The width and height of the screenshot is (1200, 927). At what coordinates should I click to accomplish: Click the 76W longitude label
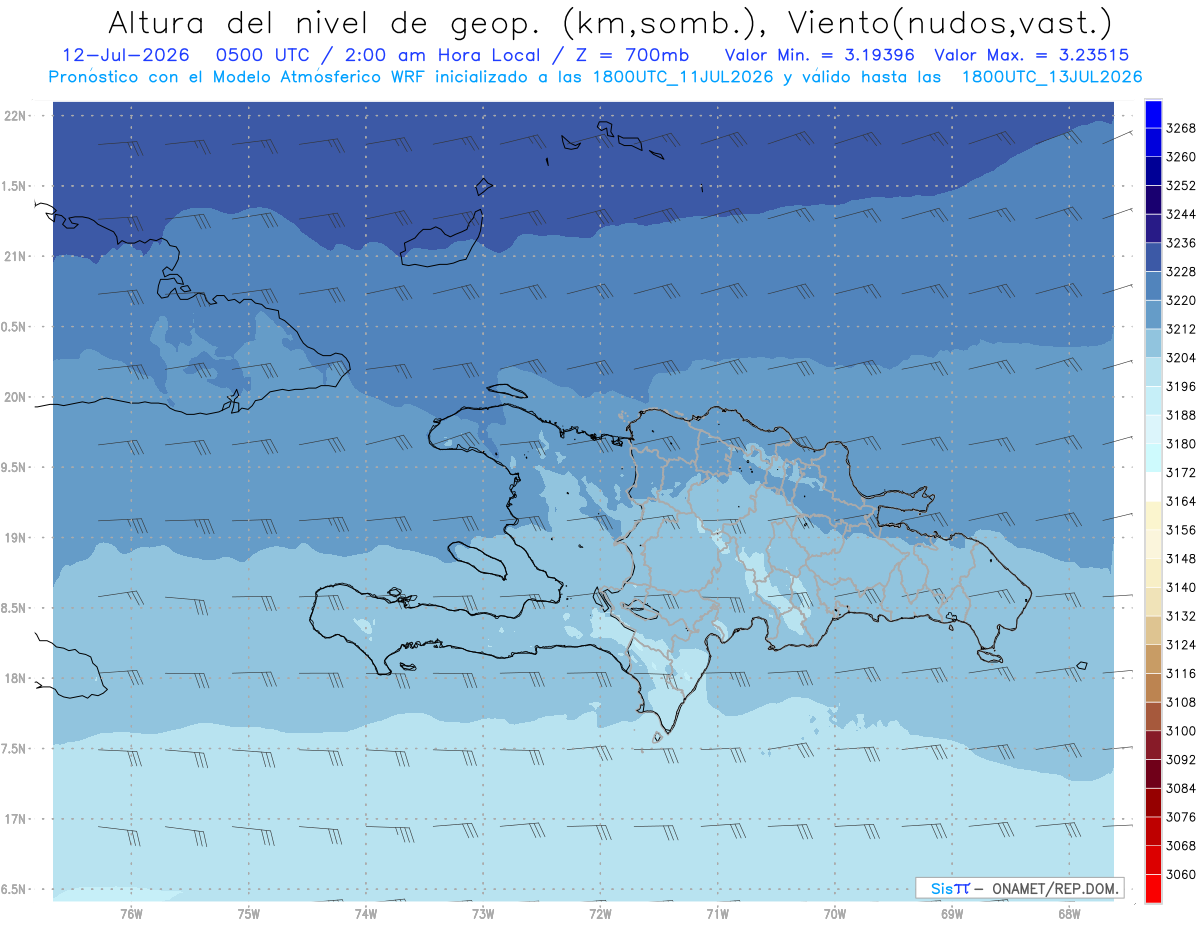click(131, 914)
